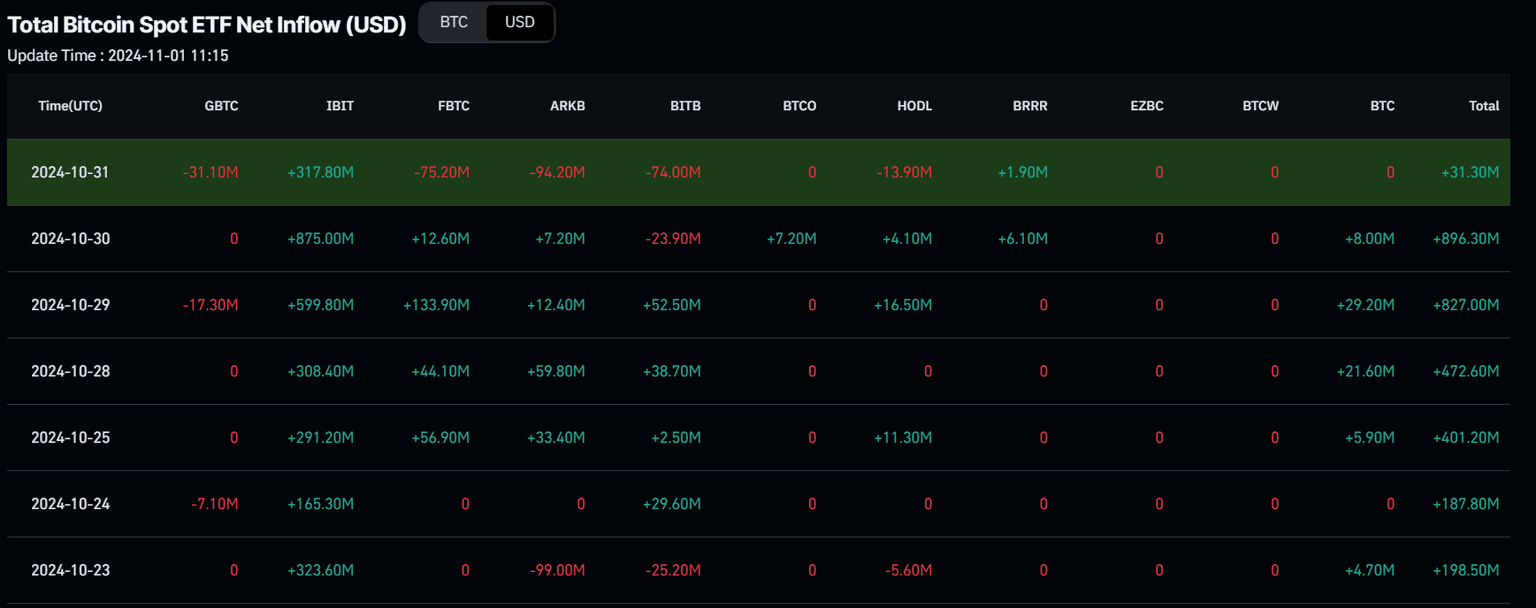Click the Total Bitcoin Spot ETF title
Image resolution: width=1536 pixels, height=608 pixels.
tap(206, 26)
